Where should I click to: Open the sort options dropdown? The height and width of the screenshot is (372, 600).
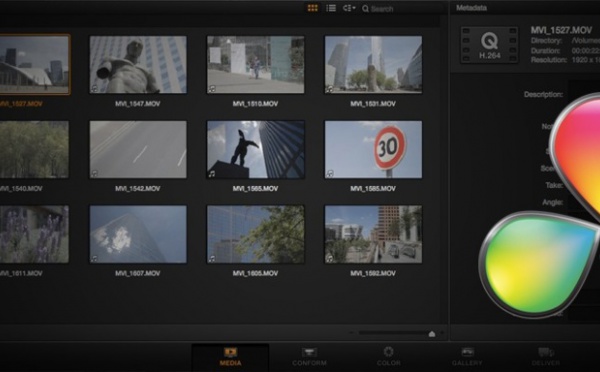[349, 8]
